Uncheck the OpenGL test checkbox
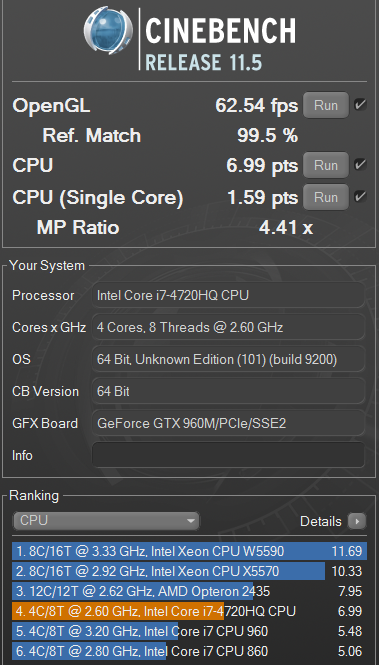 pyautogui.click(x=360, y=105)
